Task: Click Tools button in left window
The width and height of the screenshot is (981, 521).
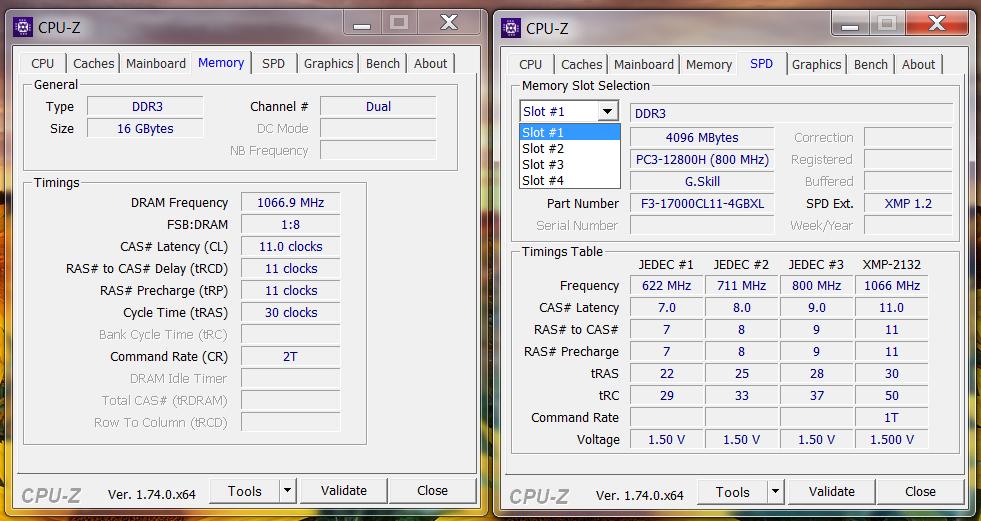Action: [245, 491]
